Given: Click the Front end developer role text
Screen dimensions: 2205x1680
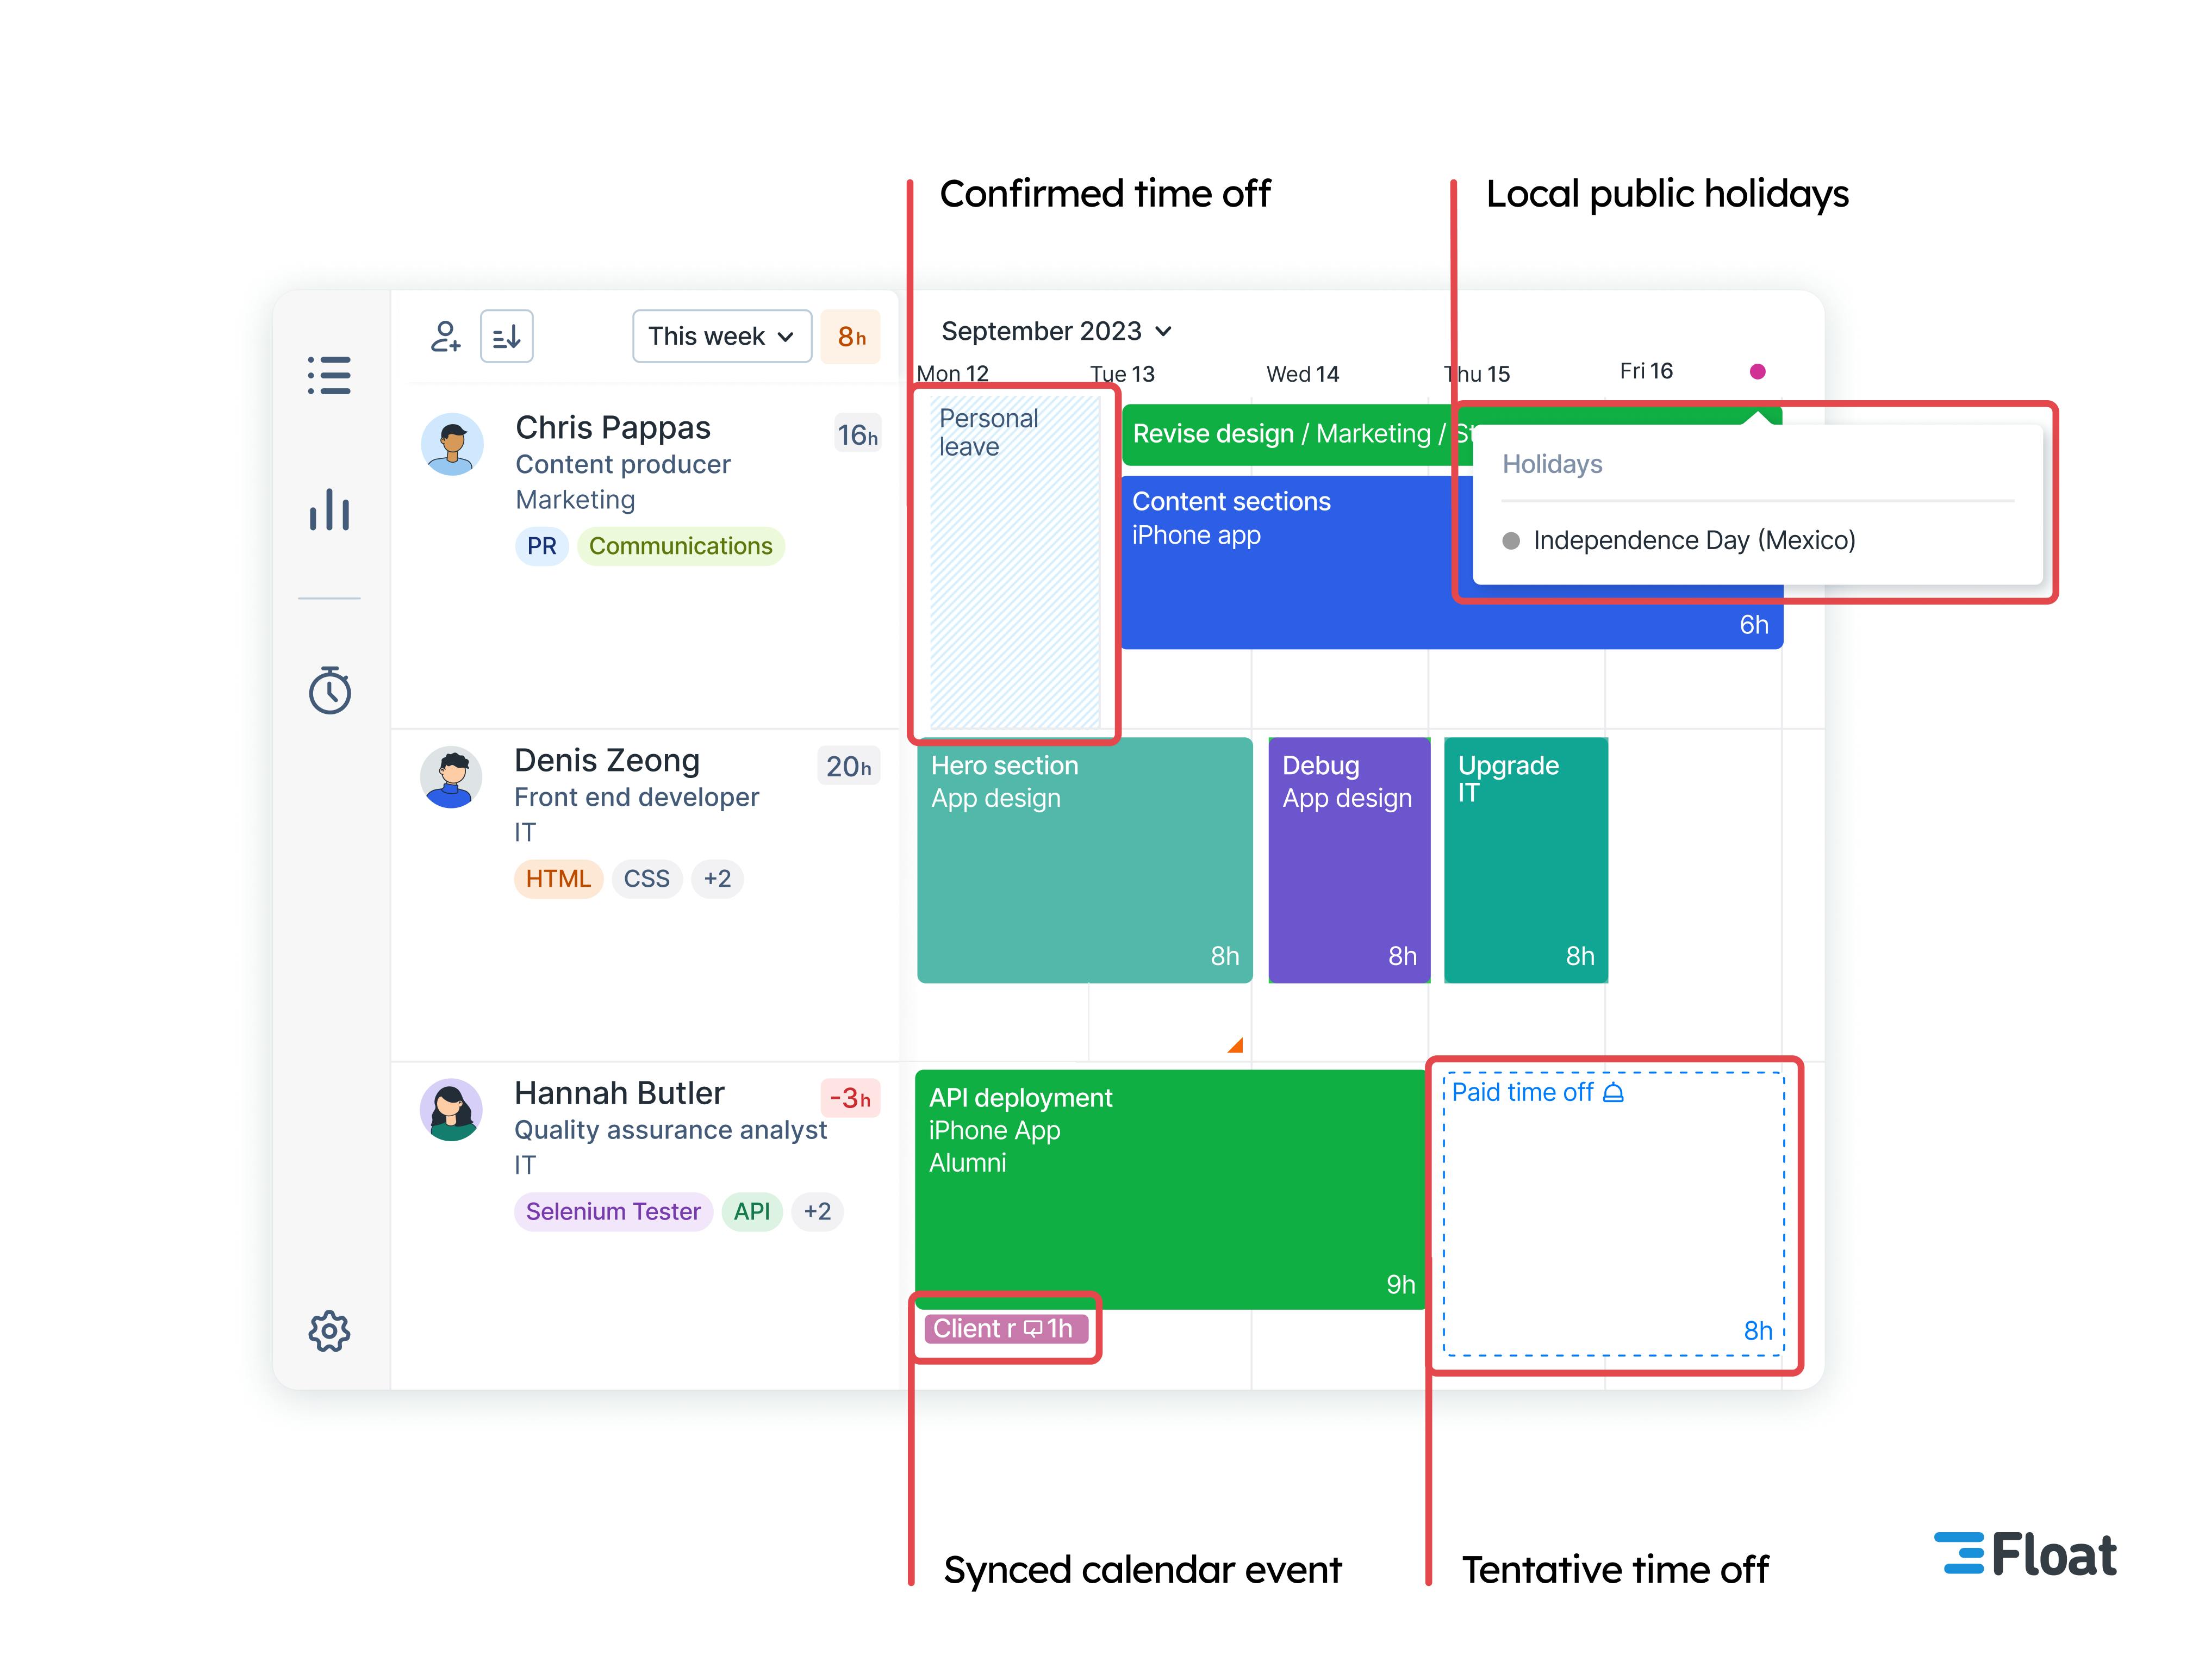Looking at the screenshot, I should (x=637, y=798).
